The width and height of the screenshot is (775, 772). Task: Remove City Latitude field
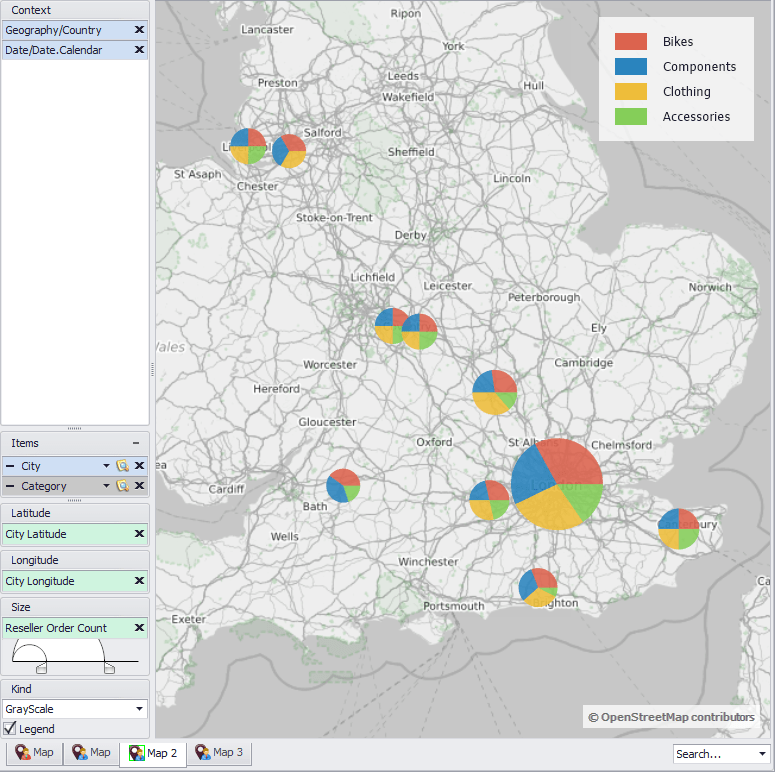coord(139,534)
